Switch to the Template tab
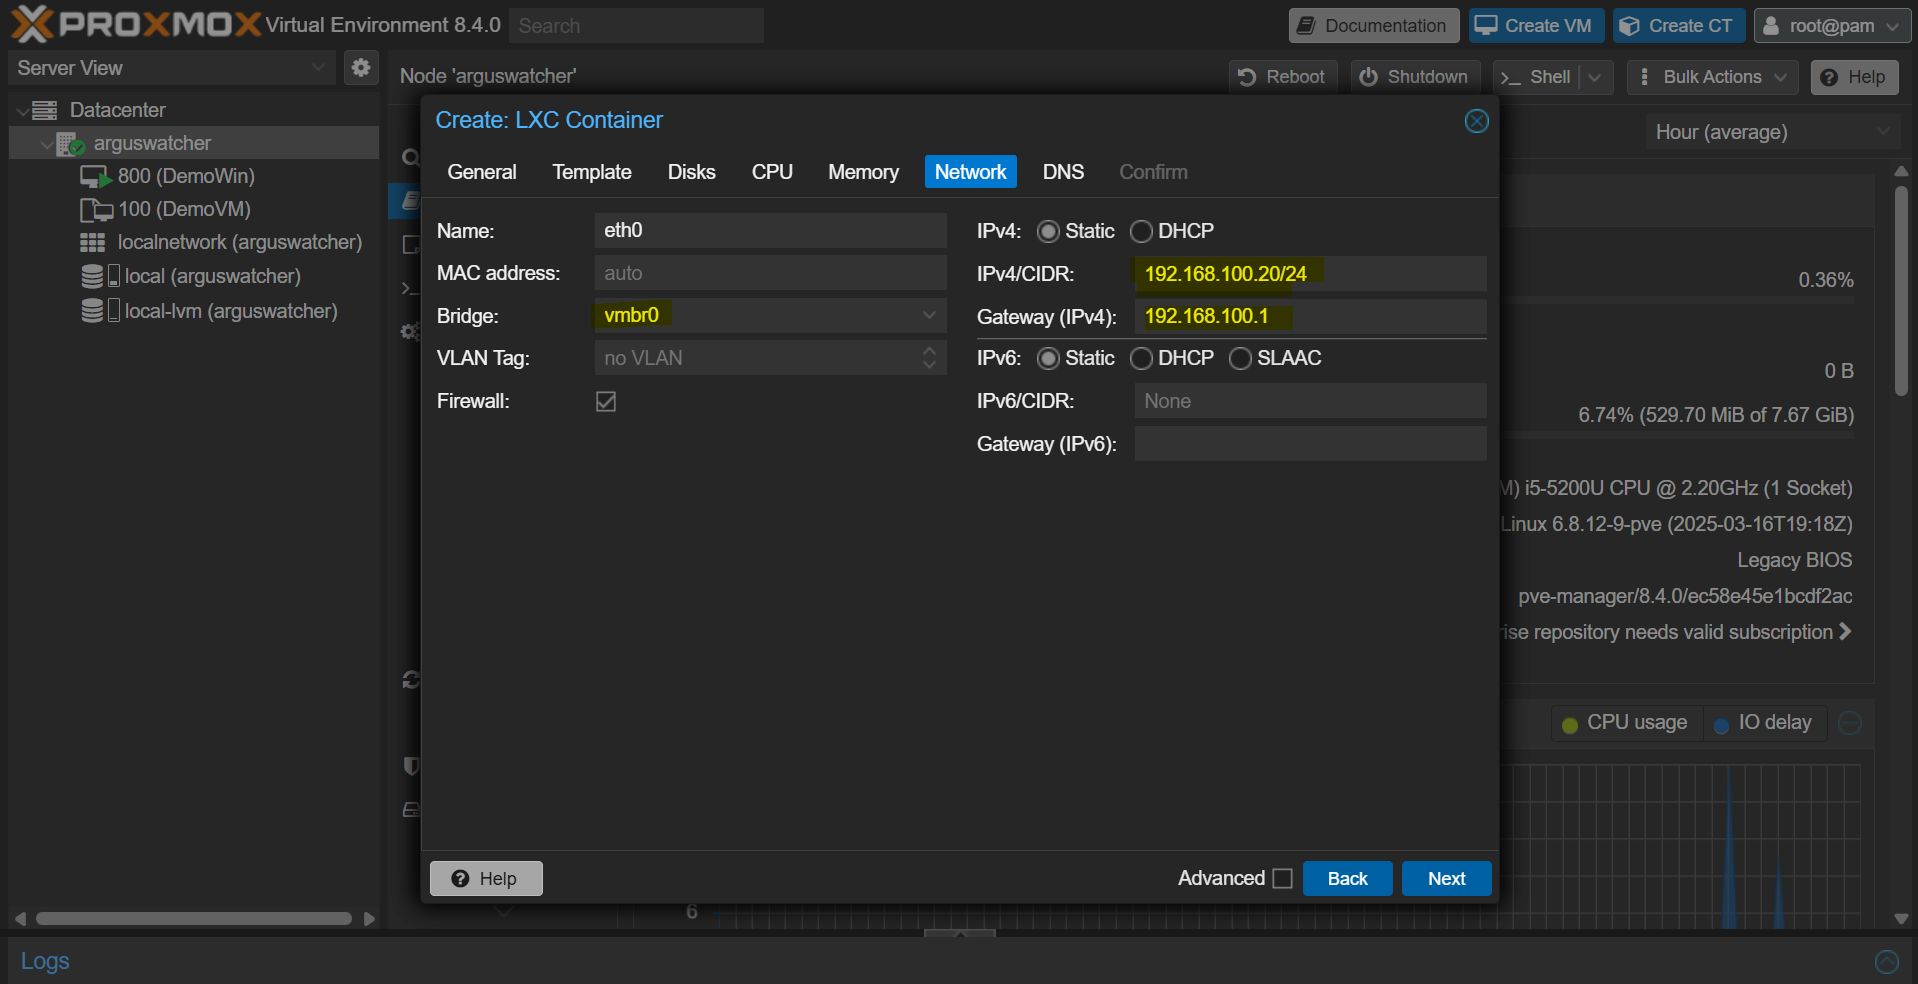 [592, 172]
